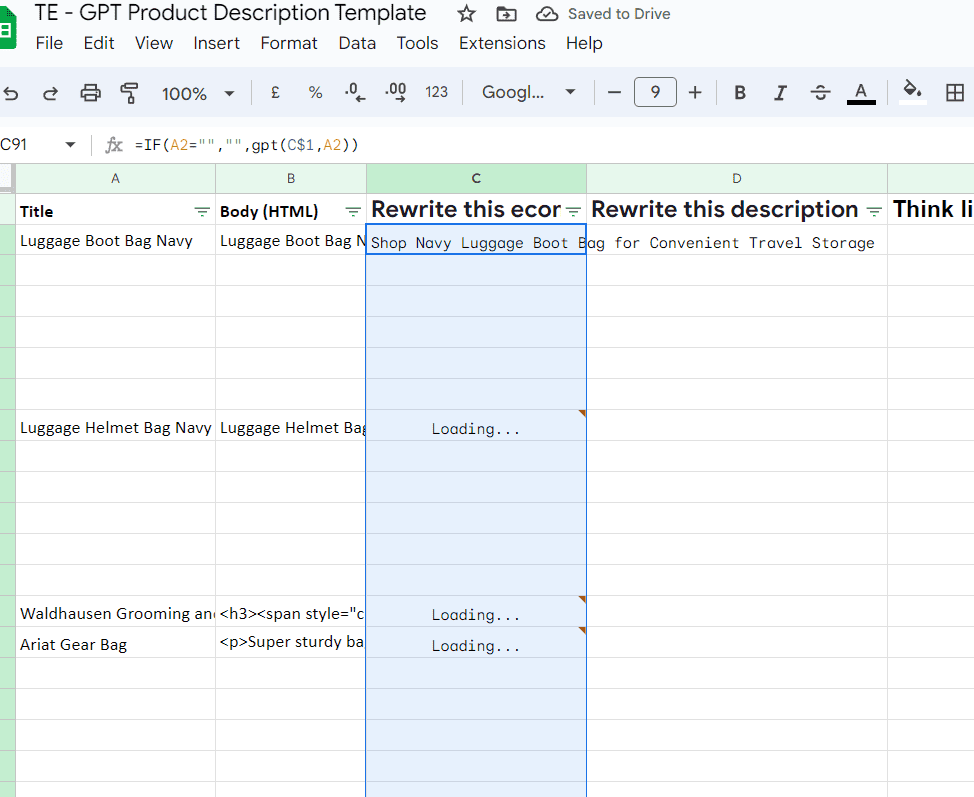Click the fx function icon
This screenshot has width=974, height=797.
pos(114,145)
